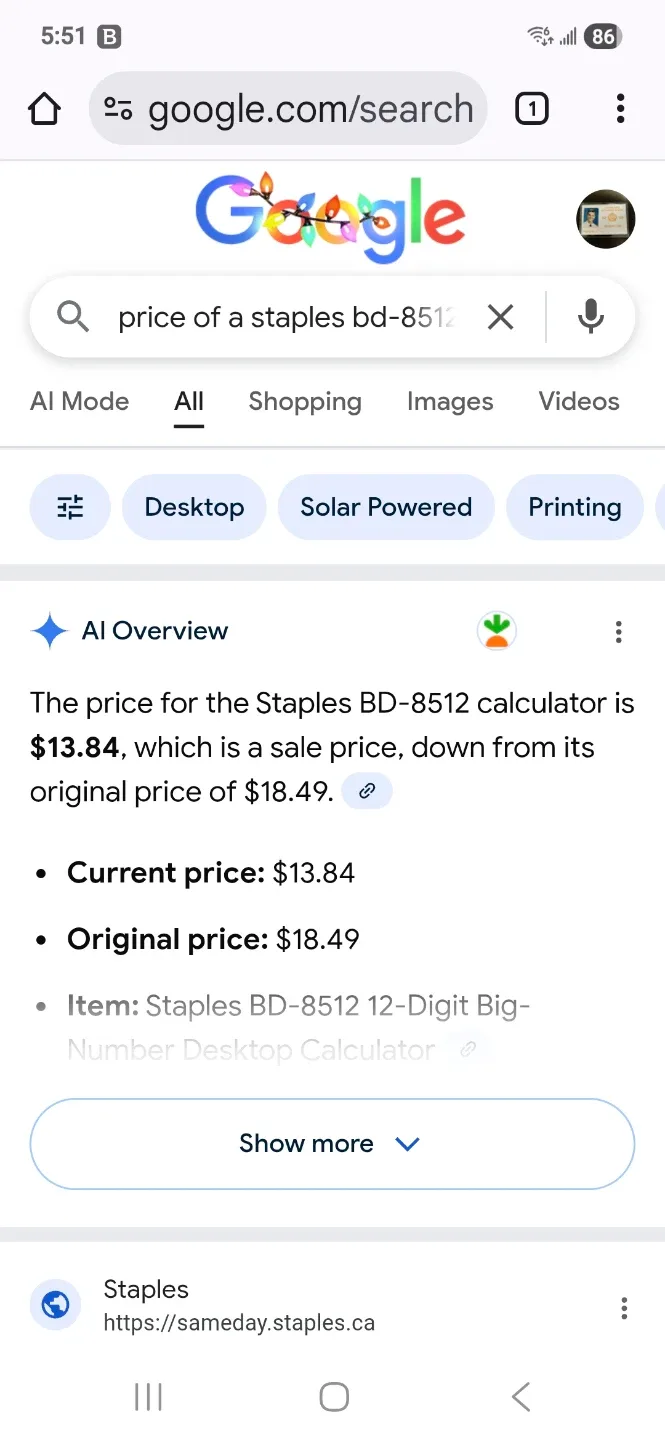Tap your Google account profile picture
The width and height of the screenshot is (665, 1440).
pos(605,219)
